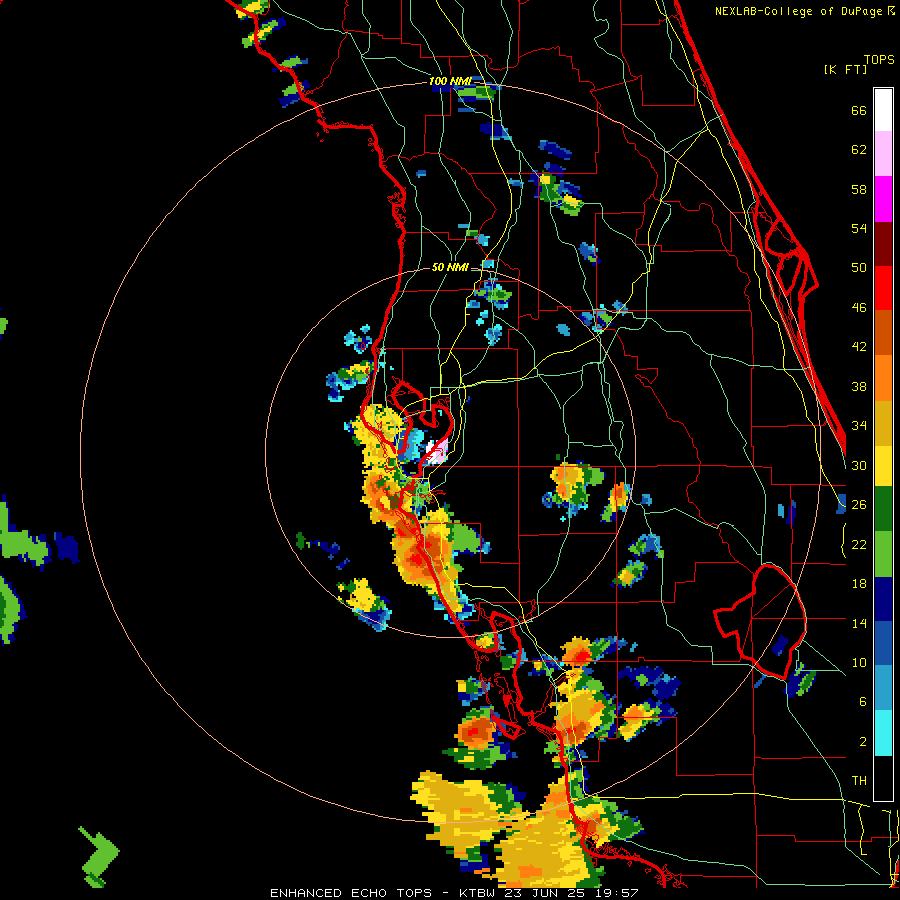Image resolution: width=900 pixels, height=900 pixels.
Task: Click the 58 legend value
Action: 859,189
